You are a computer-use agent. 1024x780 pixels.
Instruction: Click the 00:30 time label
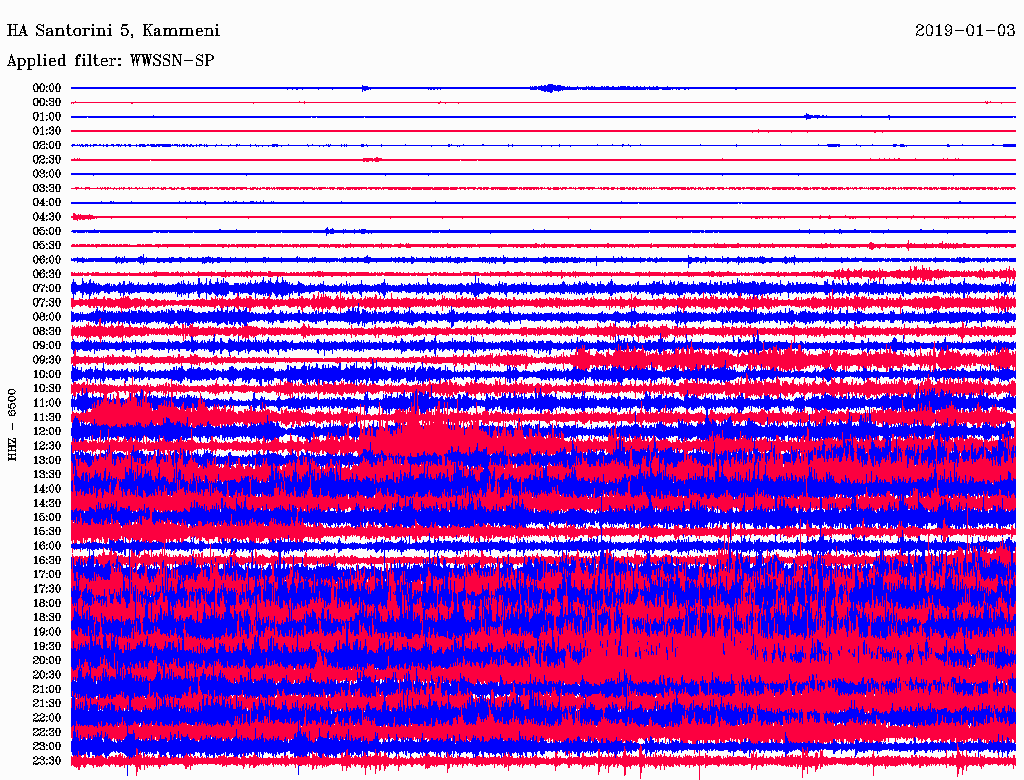click(47, 103)
